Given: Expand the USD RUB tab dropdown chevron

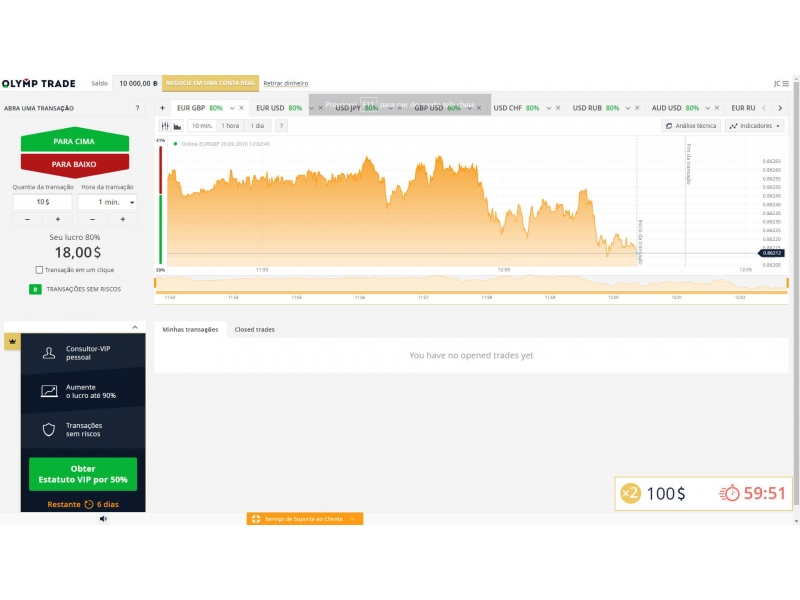Looking at the screenshot, I should point(628,108).
